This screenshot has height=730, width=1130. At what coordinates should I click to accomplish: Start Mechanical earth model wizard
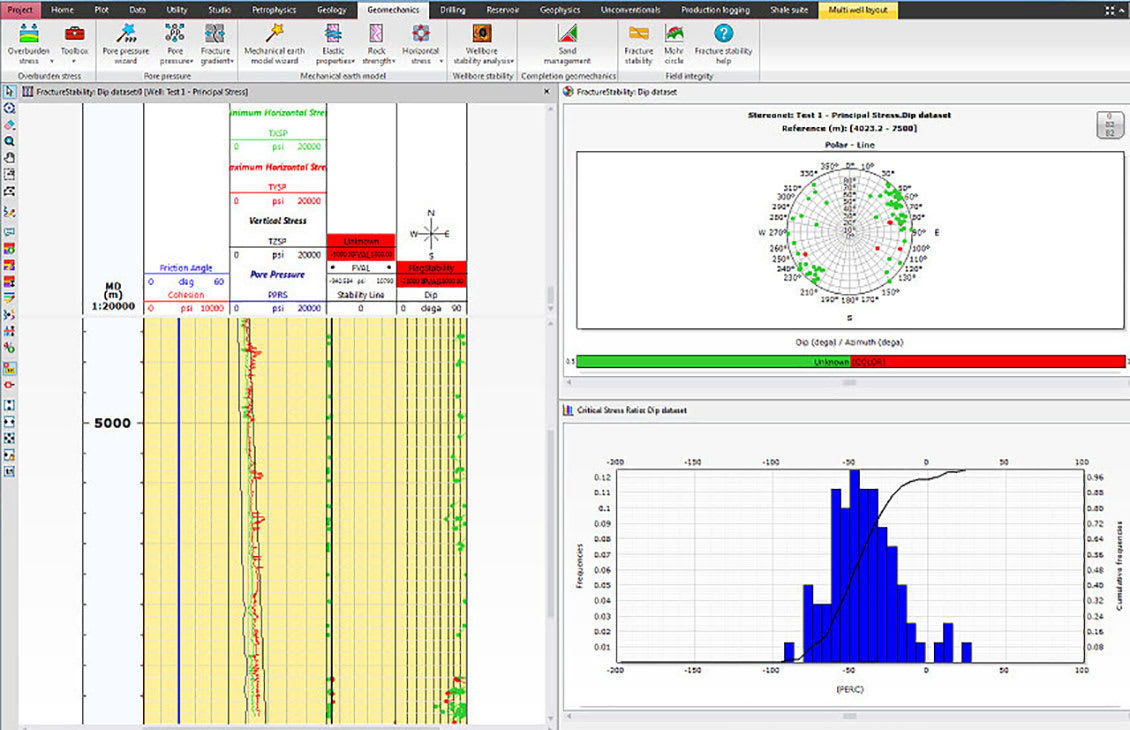point(275,44)
